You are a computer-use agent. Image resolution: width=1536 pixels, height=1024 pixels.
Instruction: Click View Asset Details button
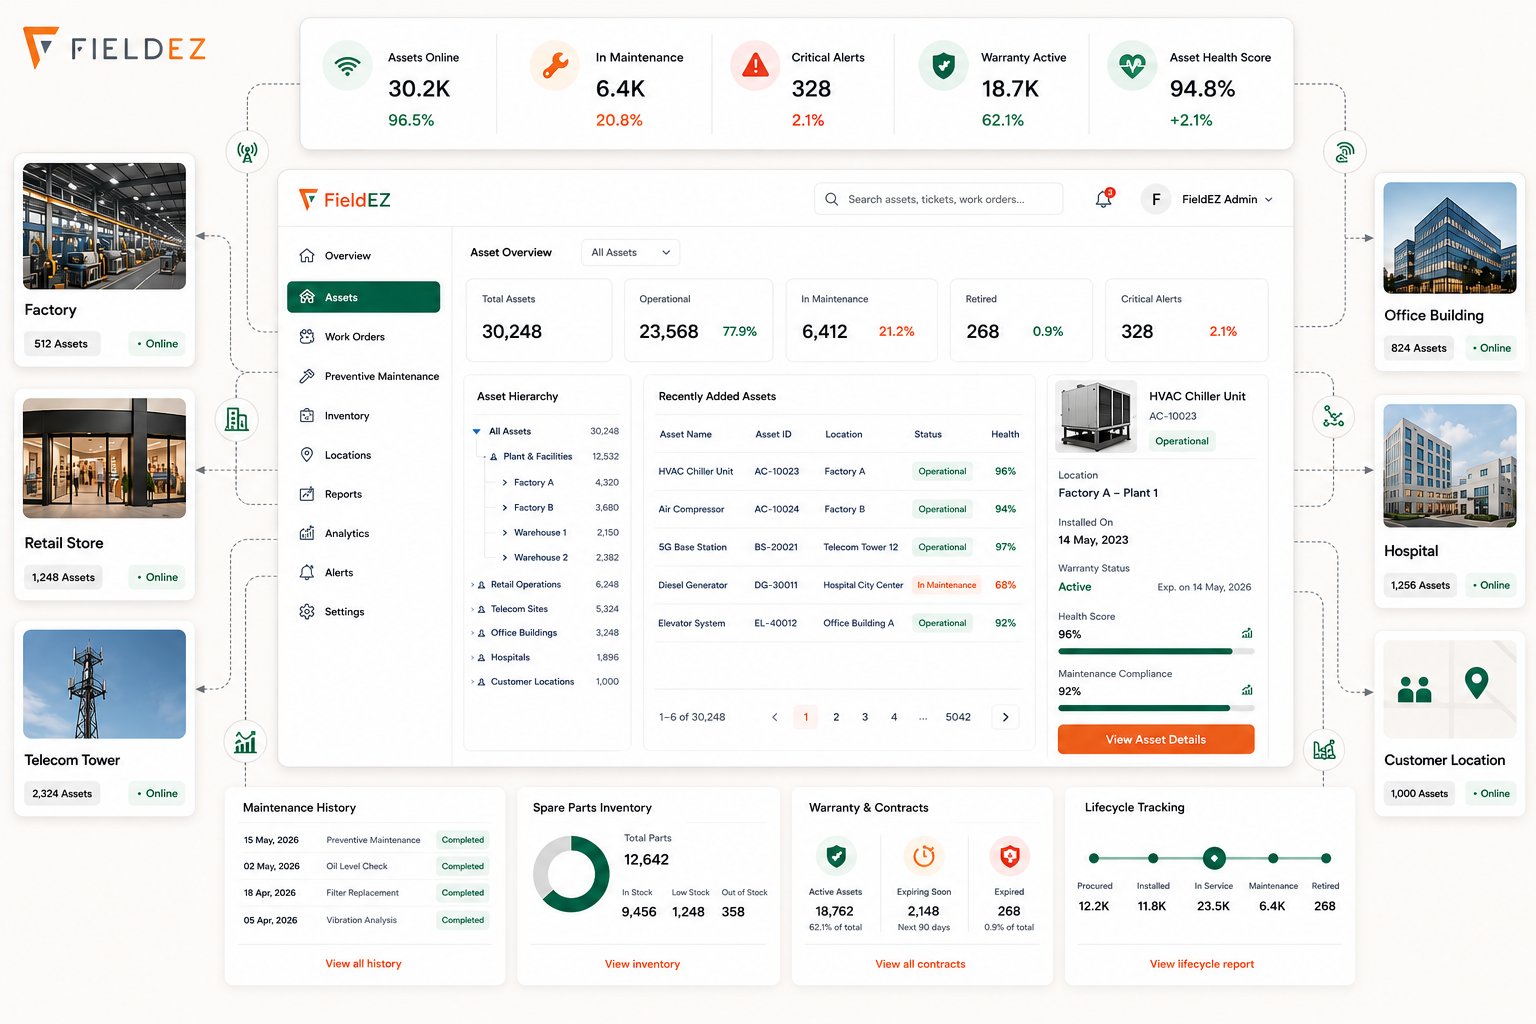pyautogui.click(x=1156, y=739)
